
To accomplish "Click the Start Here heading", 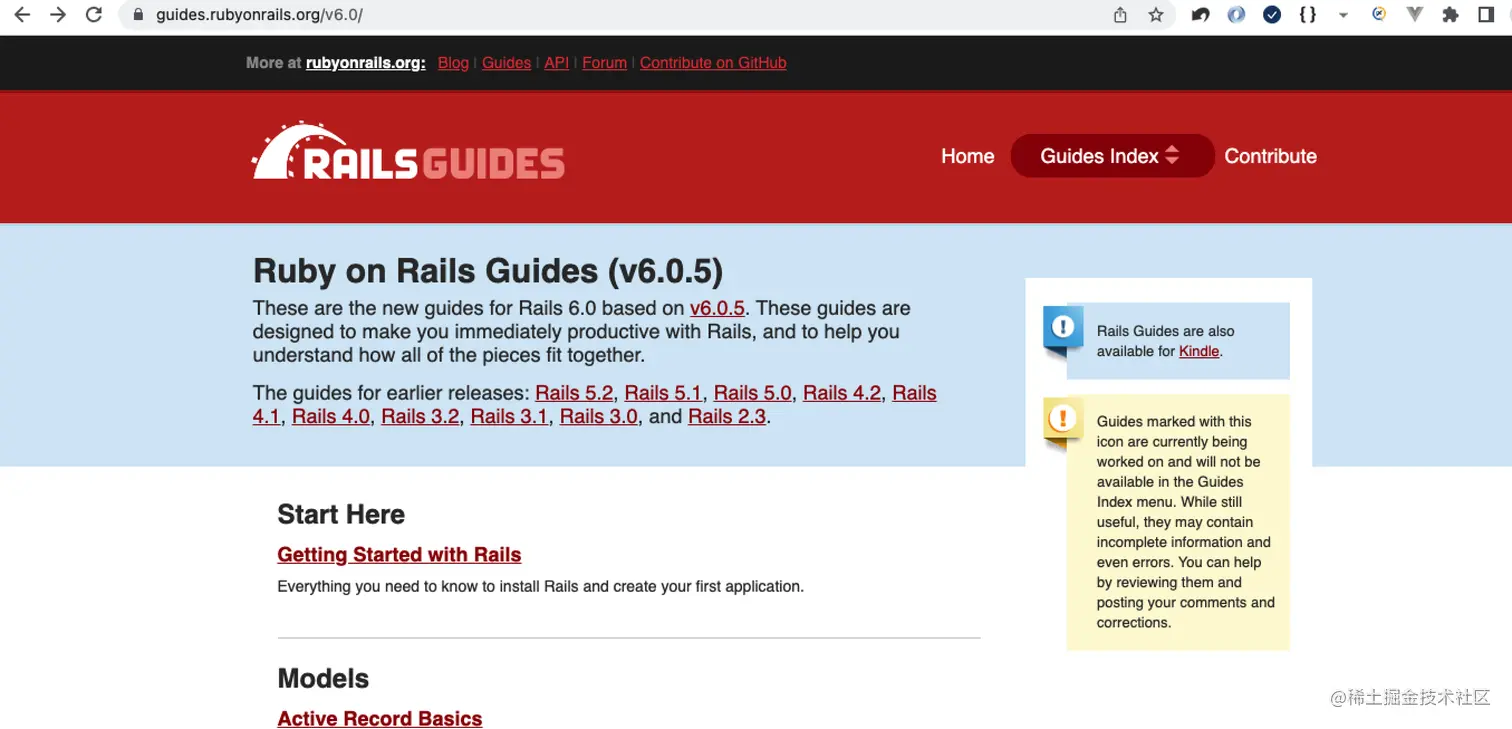I will click(x=341, y=514).
